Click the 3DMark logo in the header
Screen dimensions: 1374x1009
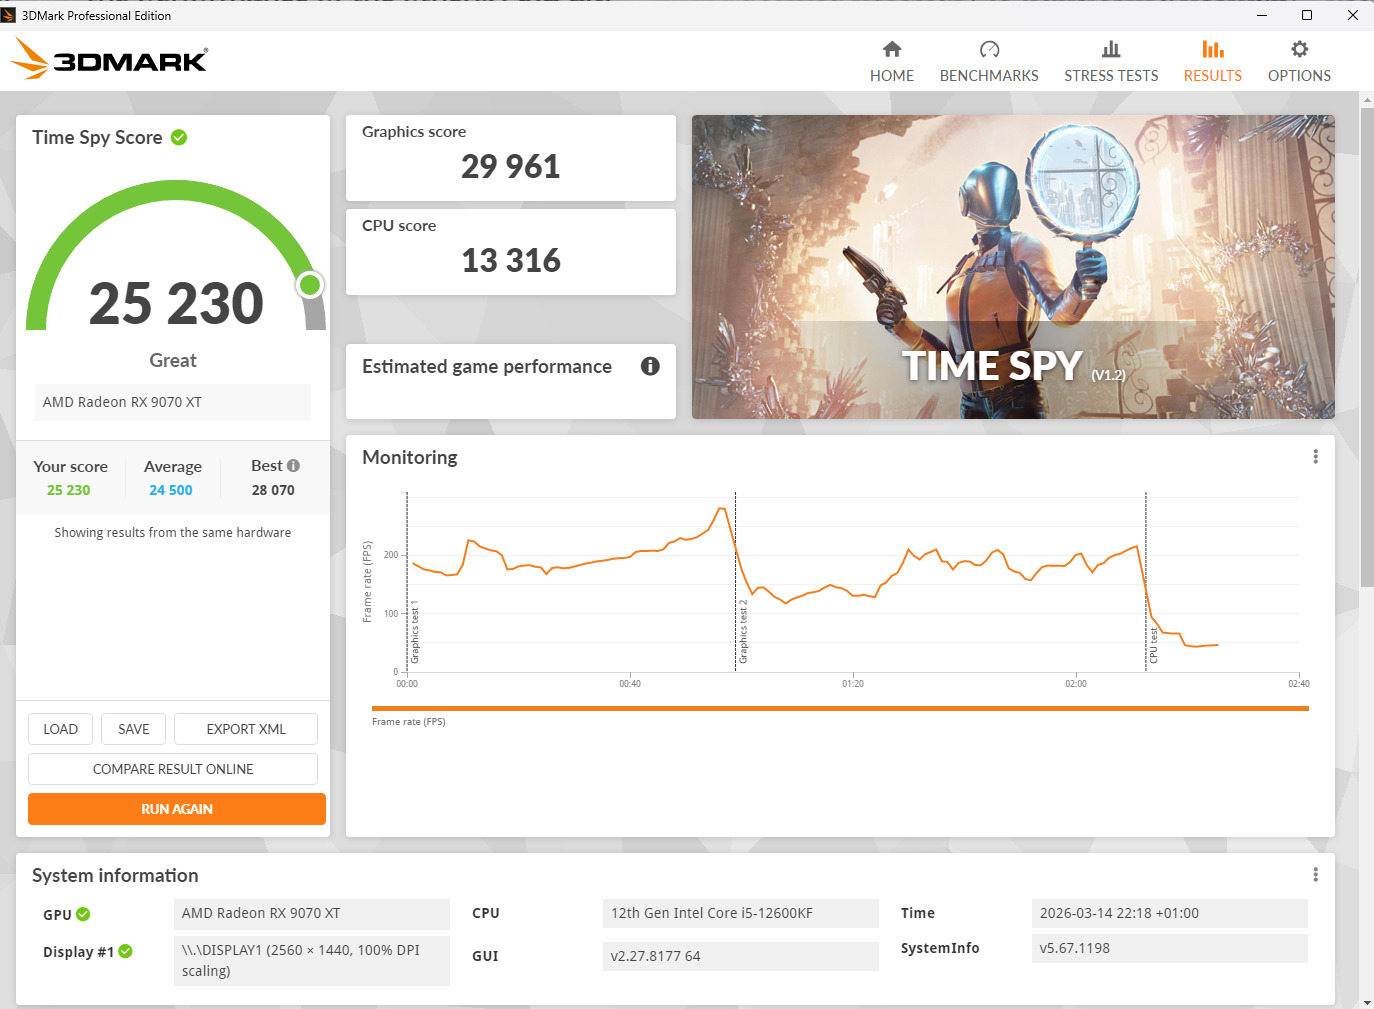click(109, 60)
